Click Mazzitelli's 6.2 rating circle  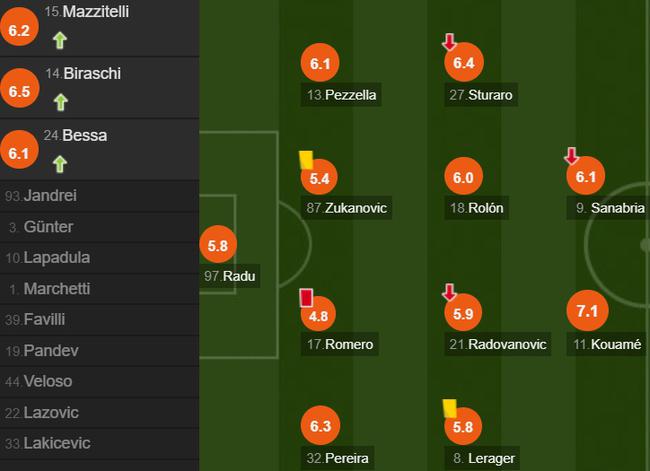pos(19,29)
